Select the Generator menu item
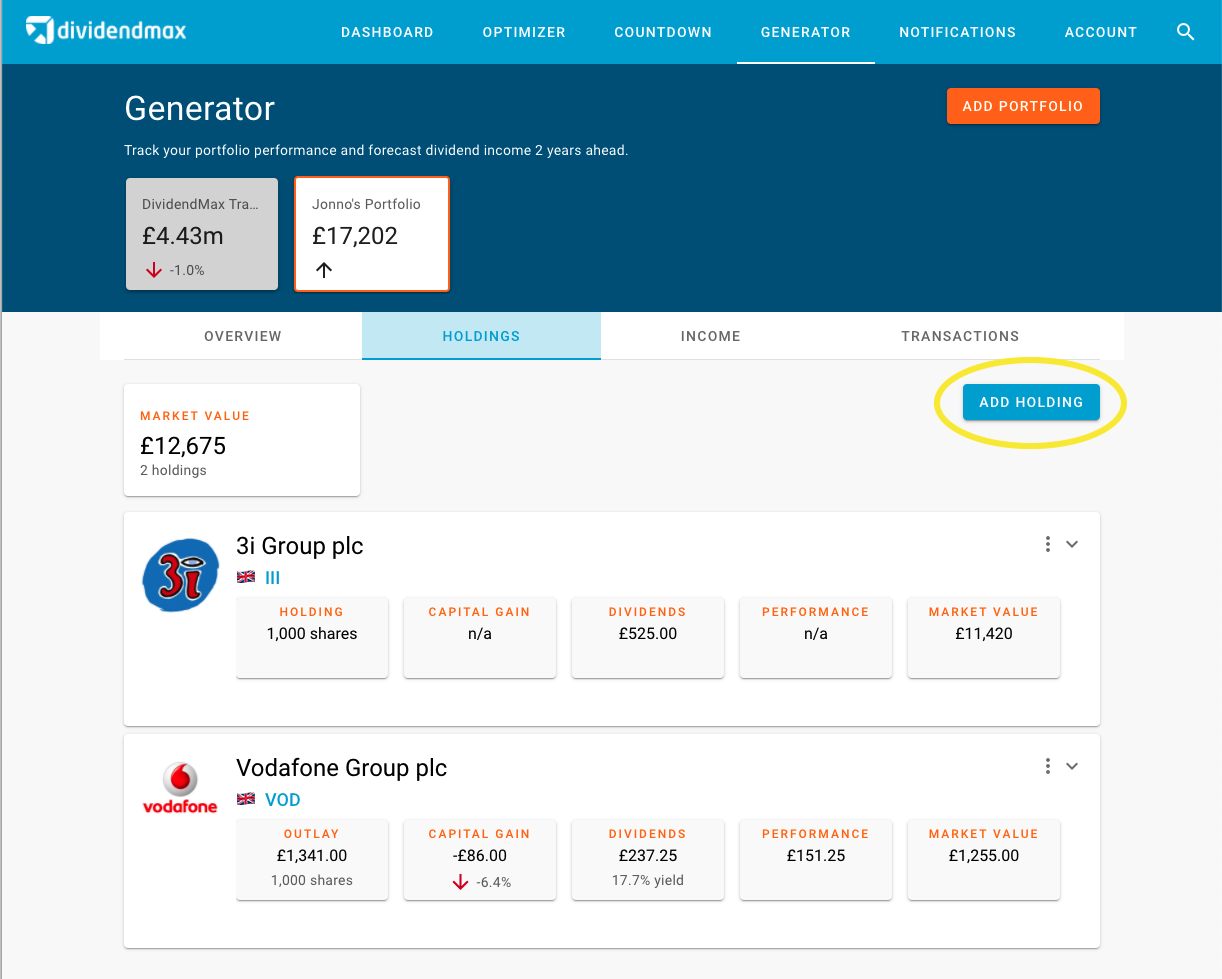The width and height of the screenshot is (1222, 979). click(806, 32)
